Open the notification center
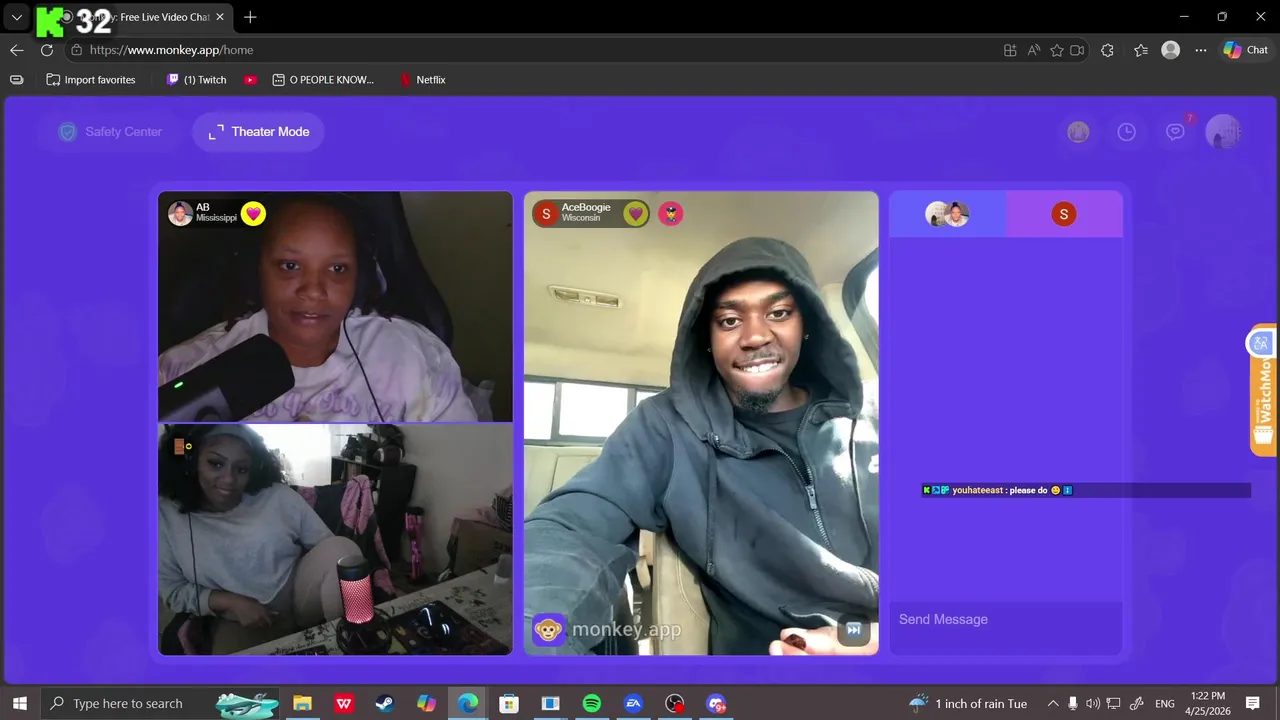The width and height of the screenshot is (1280, 720). [x=1253, y=704]
